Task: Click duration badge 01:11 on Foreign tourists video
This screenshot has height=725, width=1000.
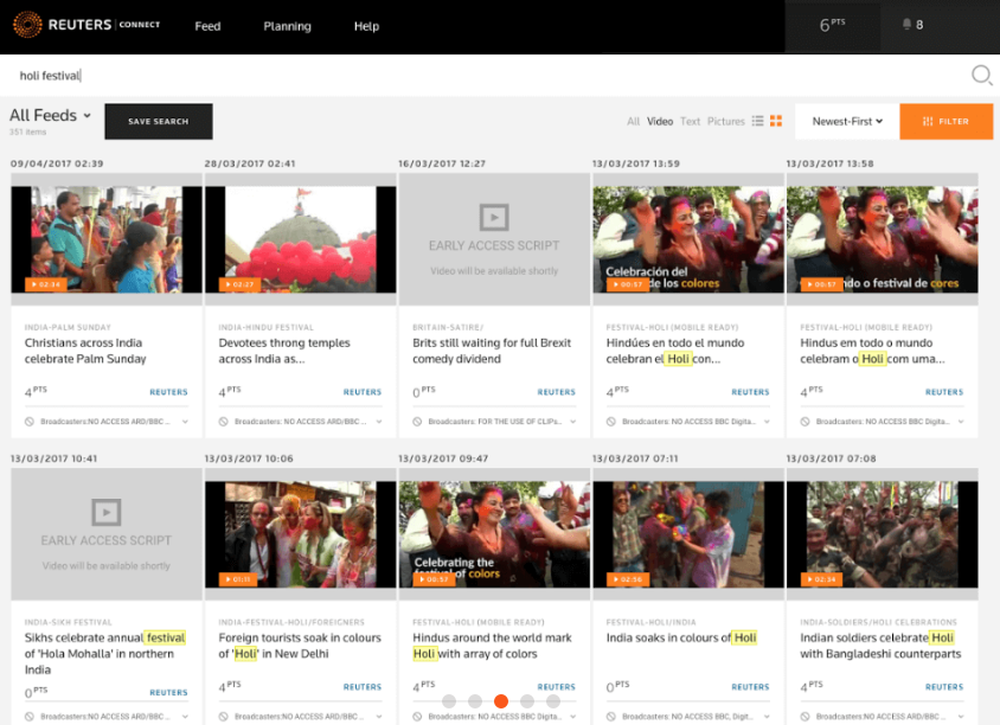Action: click(238, 580)
